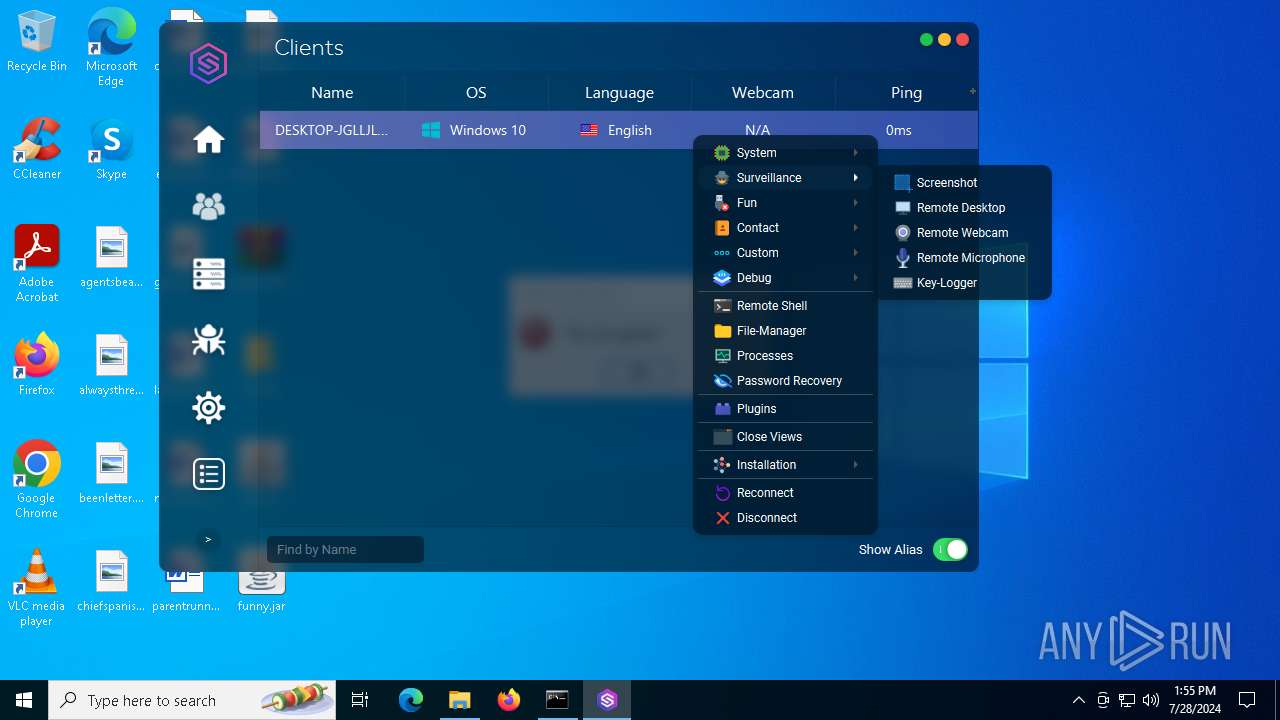Add a column with the plus icon
Image resolution: width=1280 pixels, height=720 pixels.
[972, 91]
